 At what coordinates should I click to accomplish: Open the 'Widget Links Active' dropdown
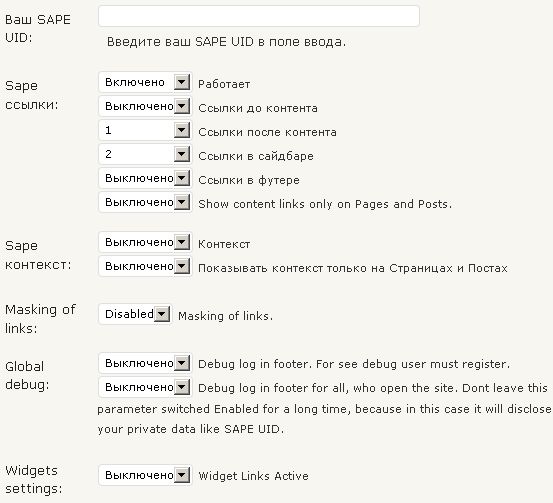pyautogui.click(x=145, y=475)
